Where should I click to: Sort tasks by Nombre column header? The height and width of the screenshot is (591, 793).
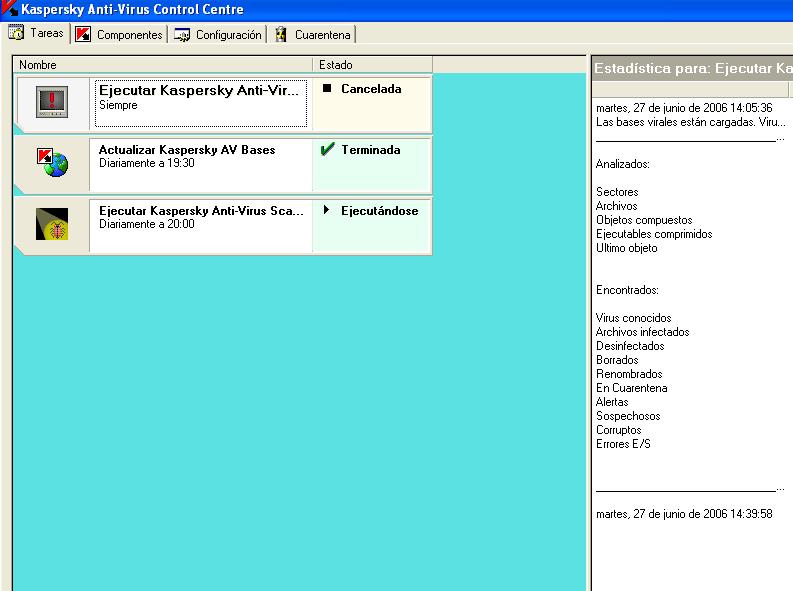163,65
